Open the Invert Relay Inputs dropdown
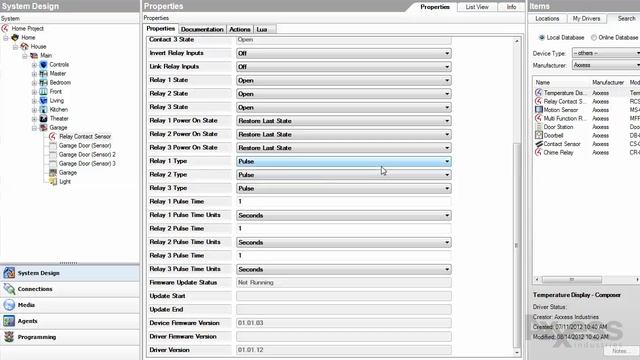Screen dimensions: 640x360 coord(344,53)
